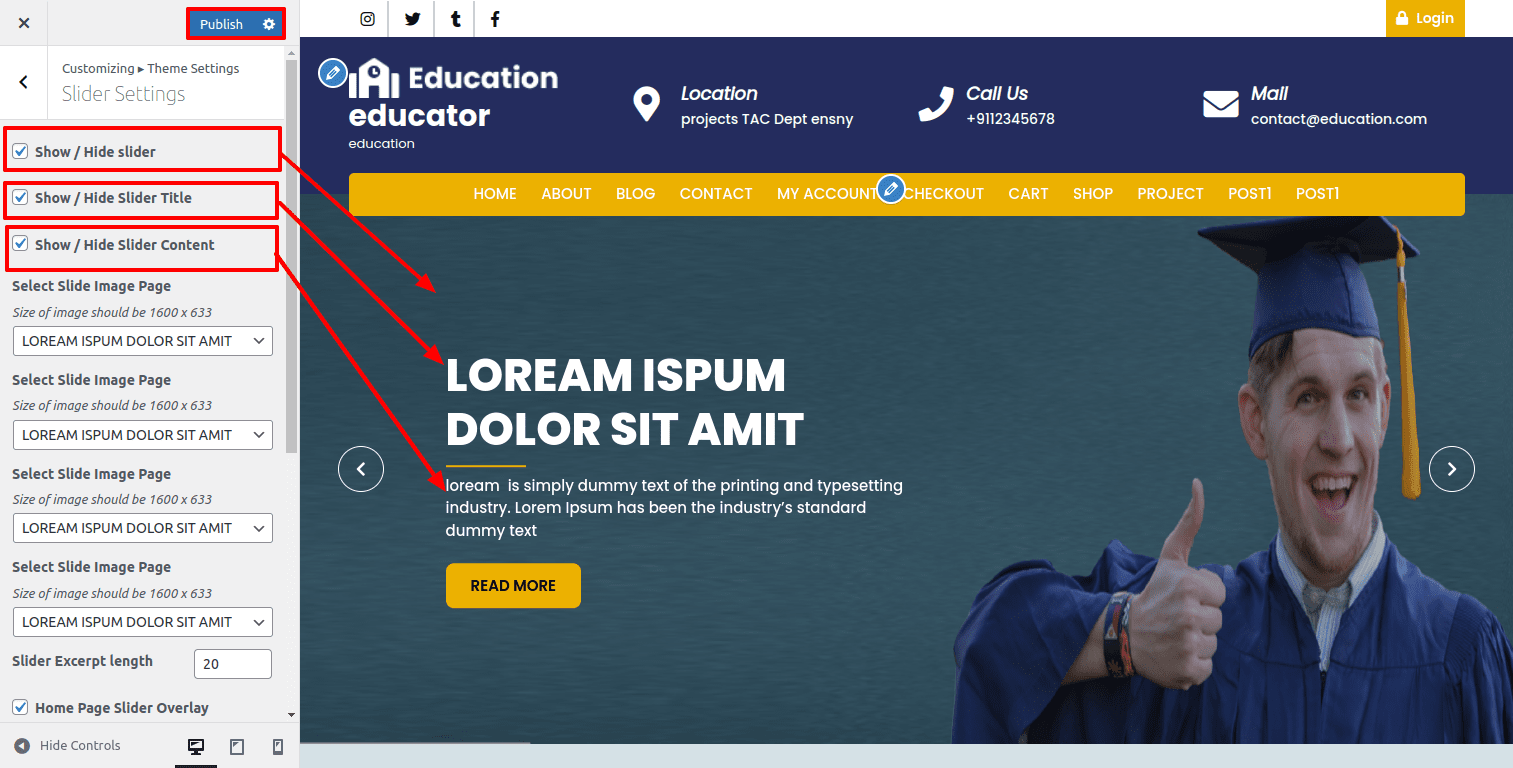
Task: Go to the previous slide arrow
Action: [x=361, y=469]
